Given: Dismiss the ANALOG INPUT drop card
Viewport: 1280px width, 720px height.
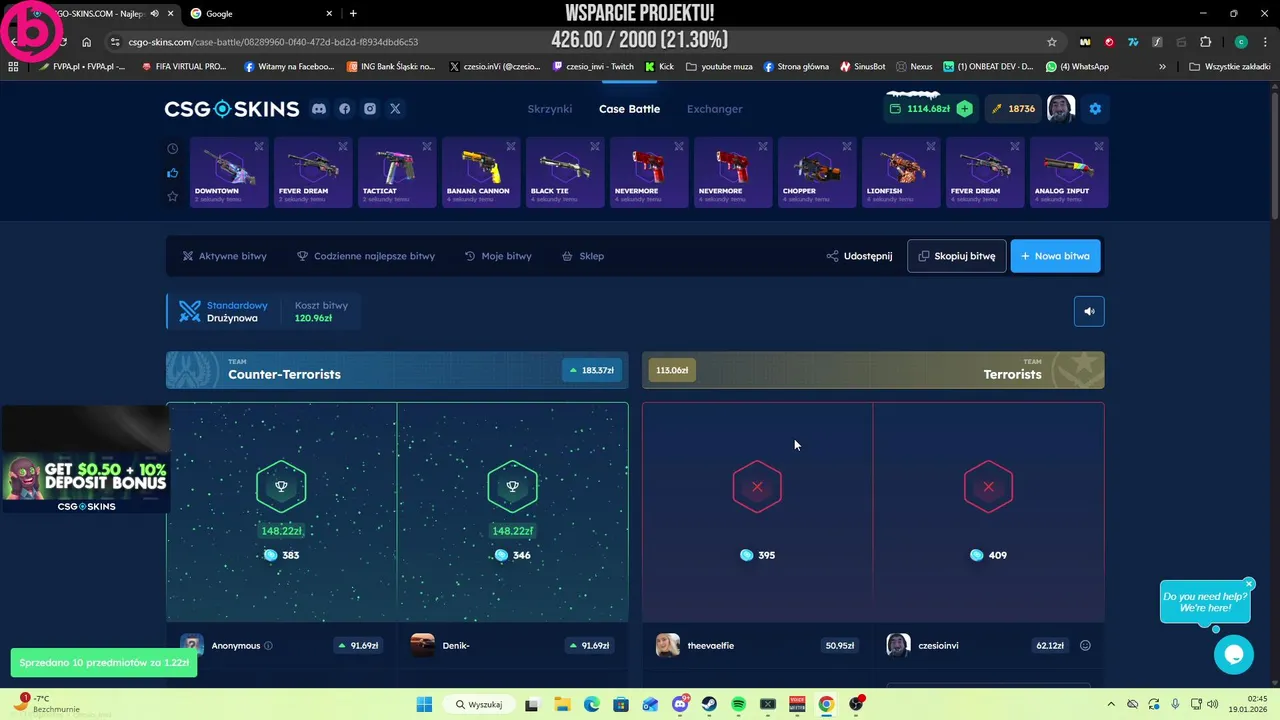Looking at the screenshot, I should click(1099, 146).
